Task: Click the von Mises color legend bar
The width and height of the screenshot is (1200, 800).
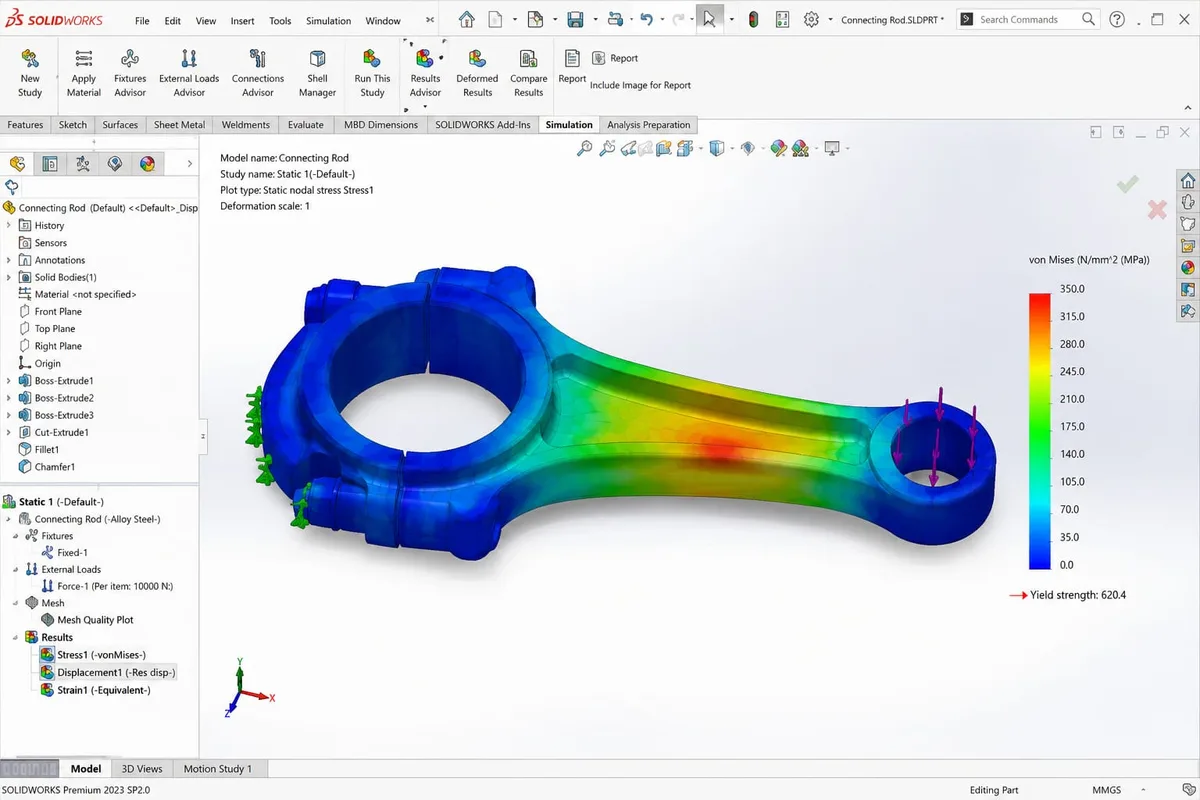Action: (1040, 431)
